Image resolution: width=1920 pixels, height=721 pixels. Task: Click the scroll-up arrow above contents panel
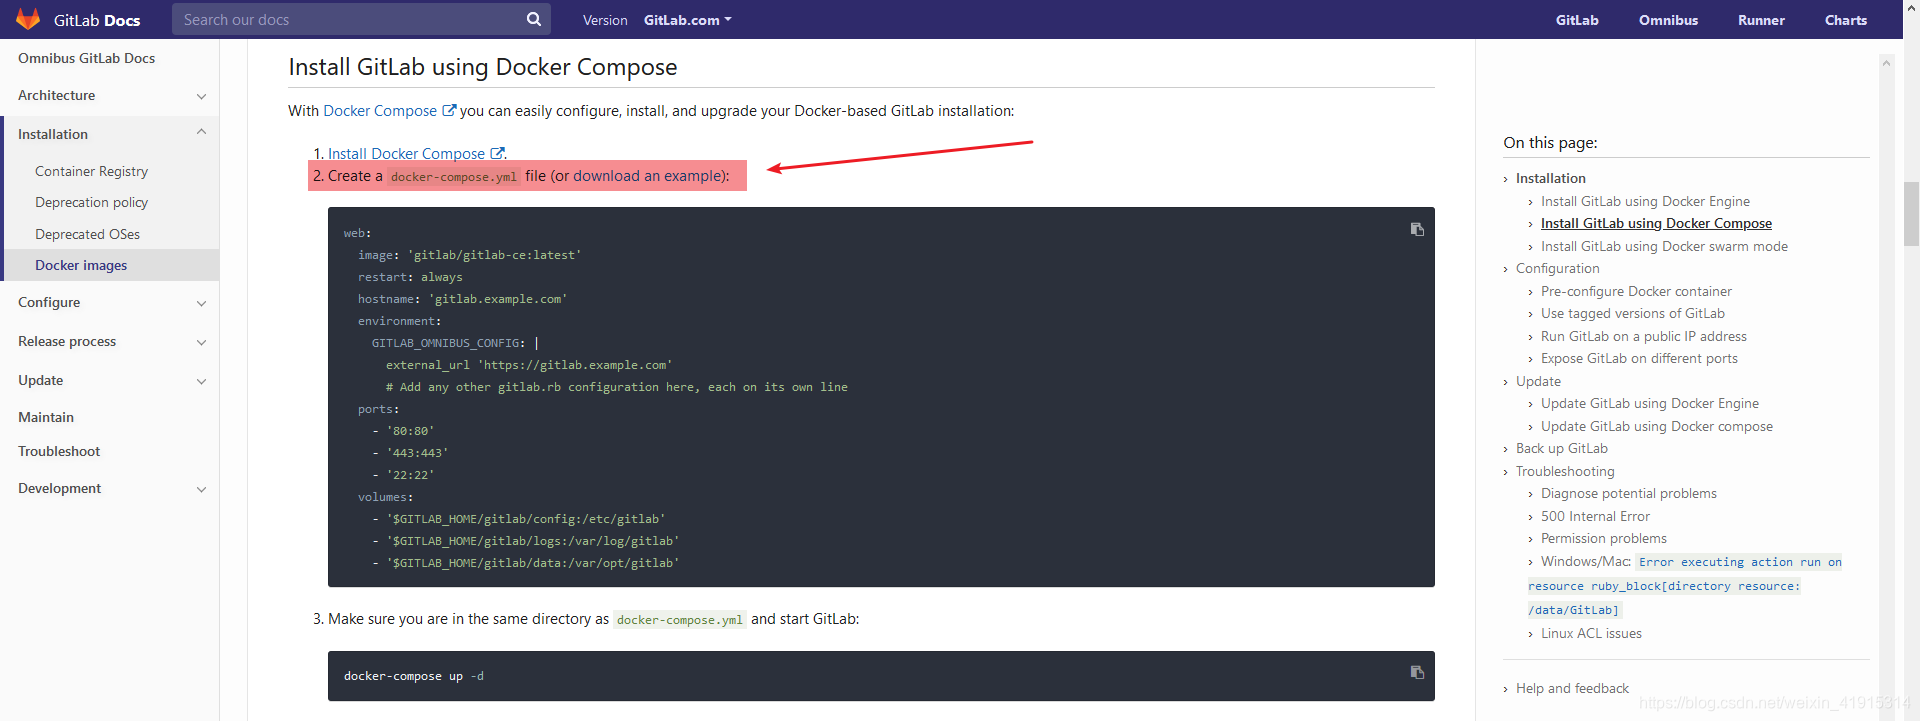[x=1886, y=63]
